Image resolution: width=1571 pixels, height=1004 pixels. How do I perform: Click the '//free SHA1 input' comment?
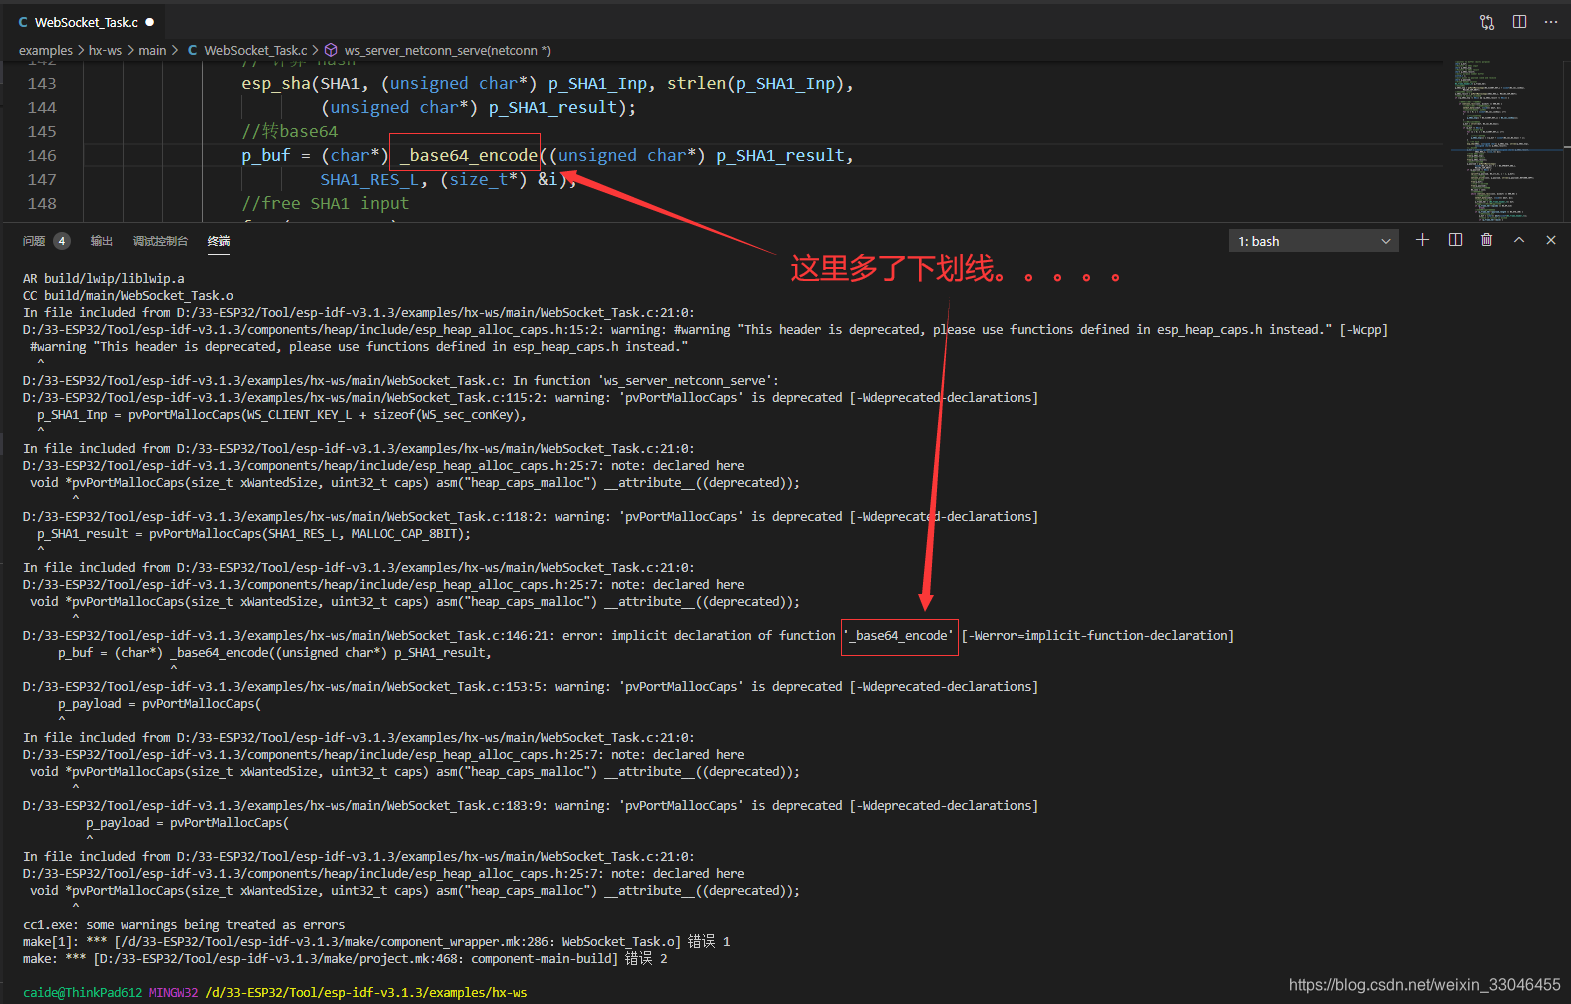[325, 204]
